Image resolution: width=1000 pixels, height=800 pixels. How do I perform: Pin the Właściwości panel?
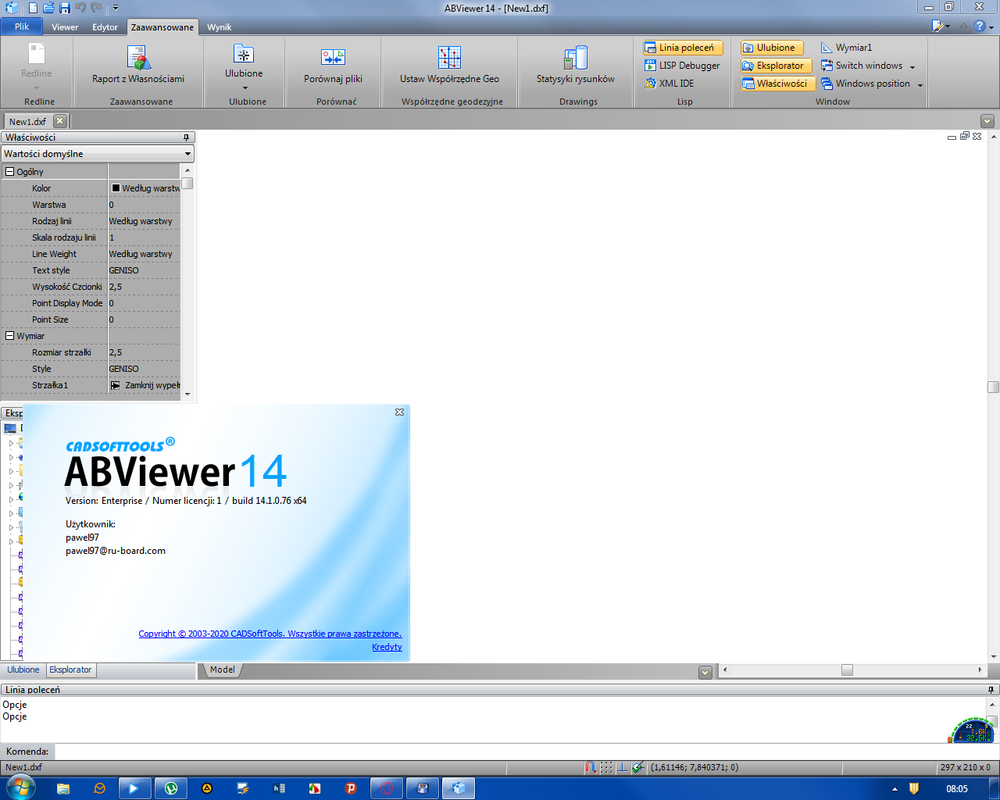click(186, 137)
